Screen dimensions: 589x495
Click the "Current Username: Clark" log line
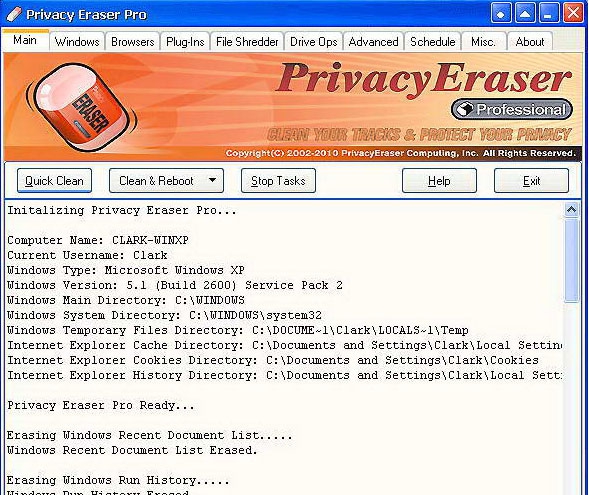coord(87,255)
